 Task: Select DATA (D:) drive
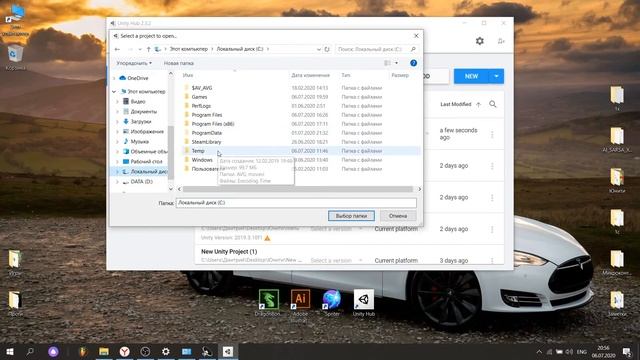141,182
